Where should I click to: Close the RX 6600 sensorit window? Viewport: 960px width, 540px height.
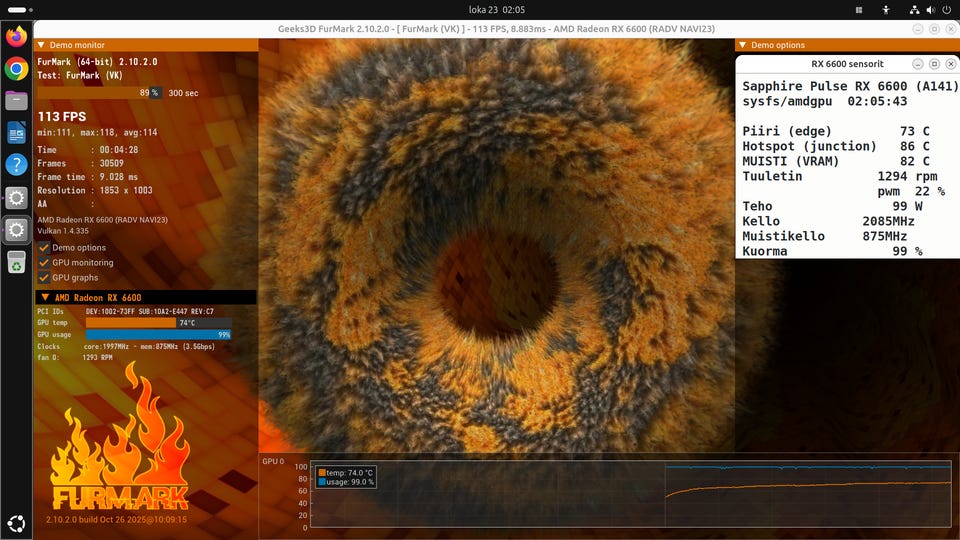(x=951, y=64)
